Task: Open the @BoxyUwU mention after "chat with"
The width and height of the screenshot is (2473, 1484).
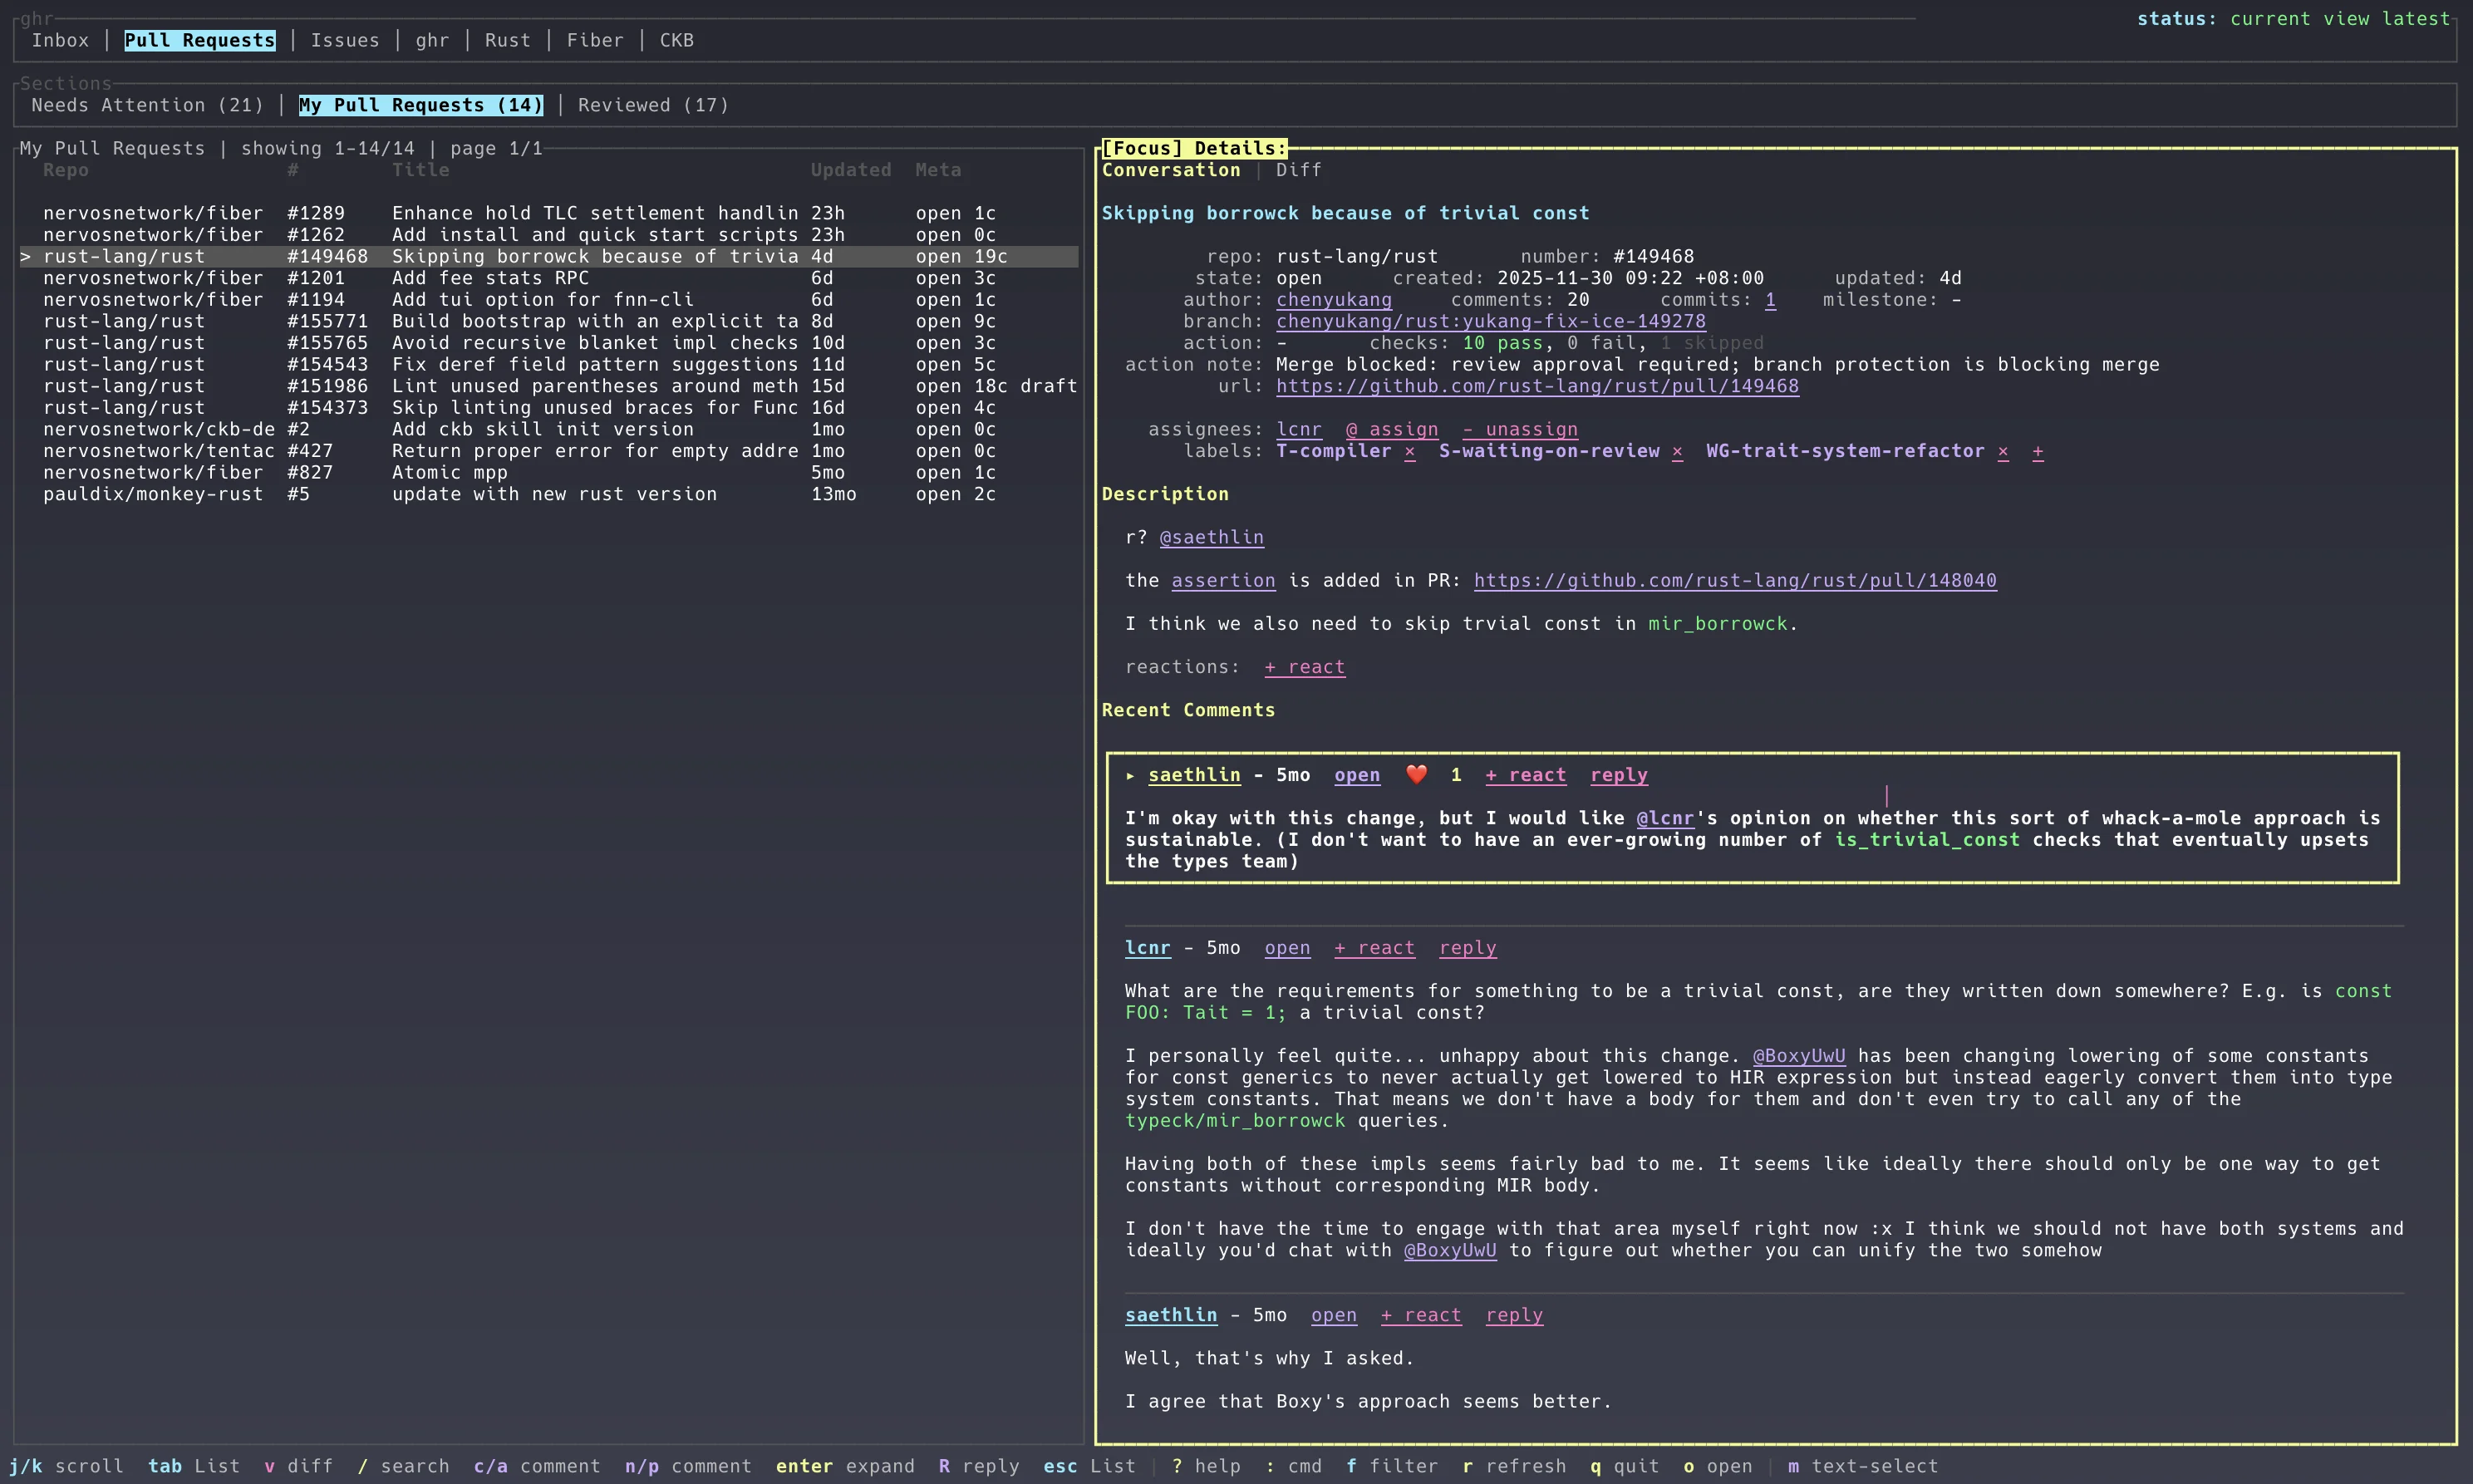Action: (1450, 1250)
